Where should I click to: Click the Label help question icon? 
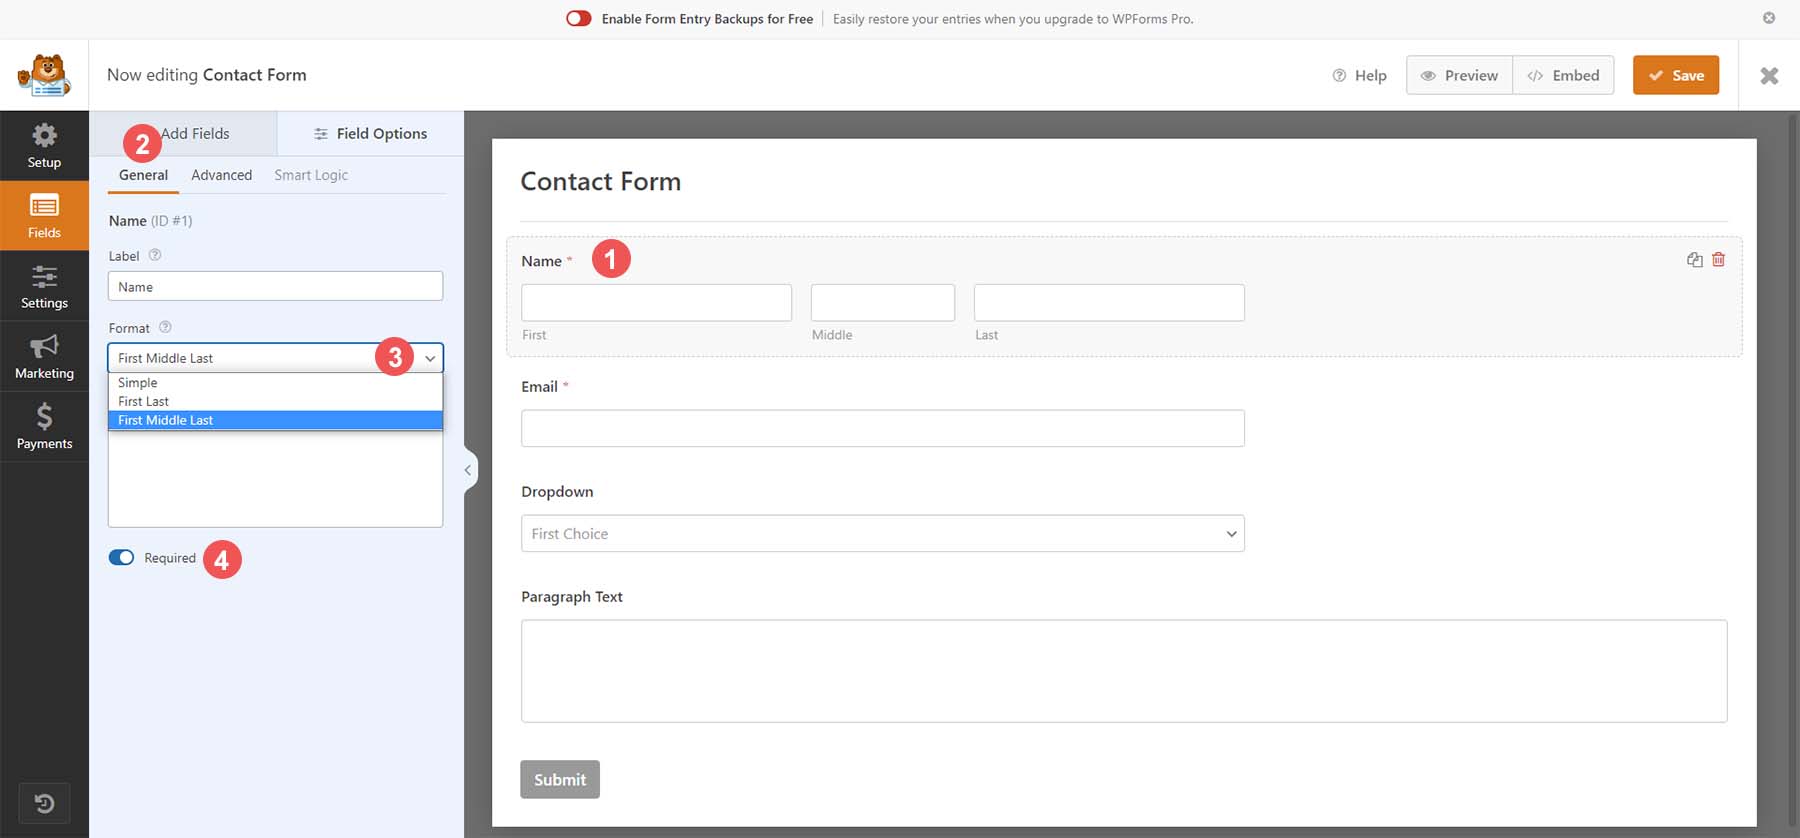[155, 255]
